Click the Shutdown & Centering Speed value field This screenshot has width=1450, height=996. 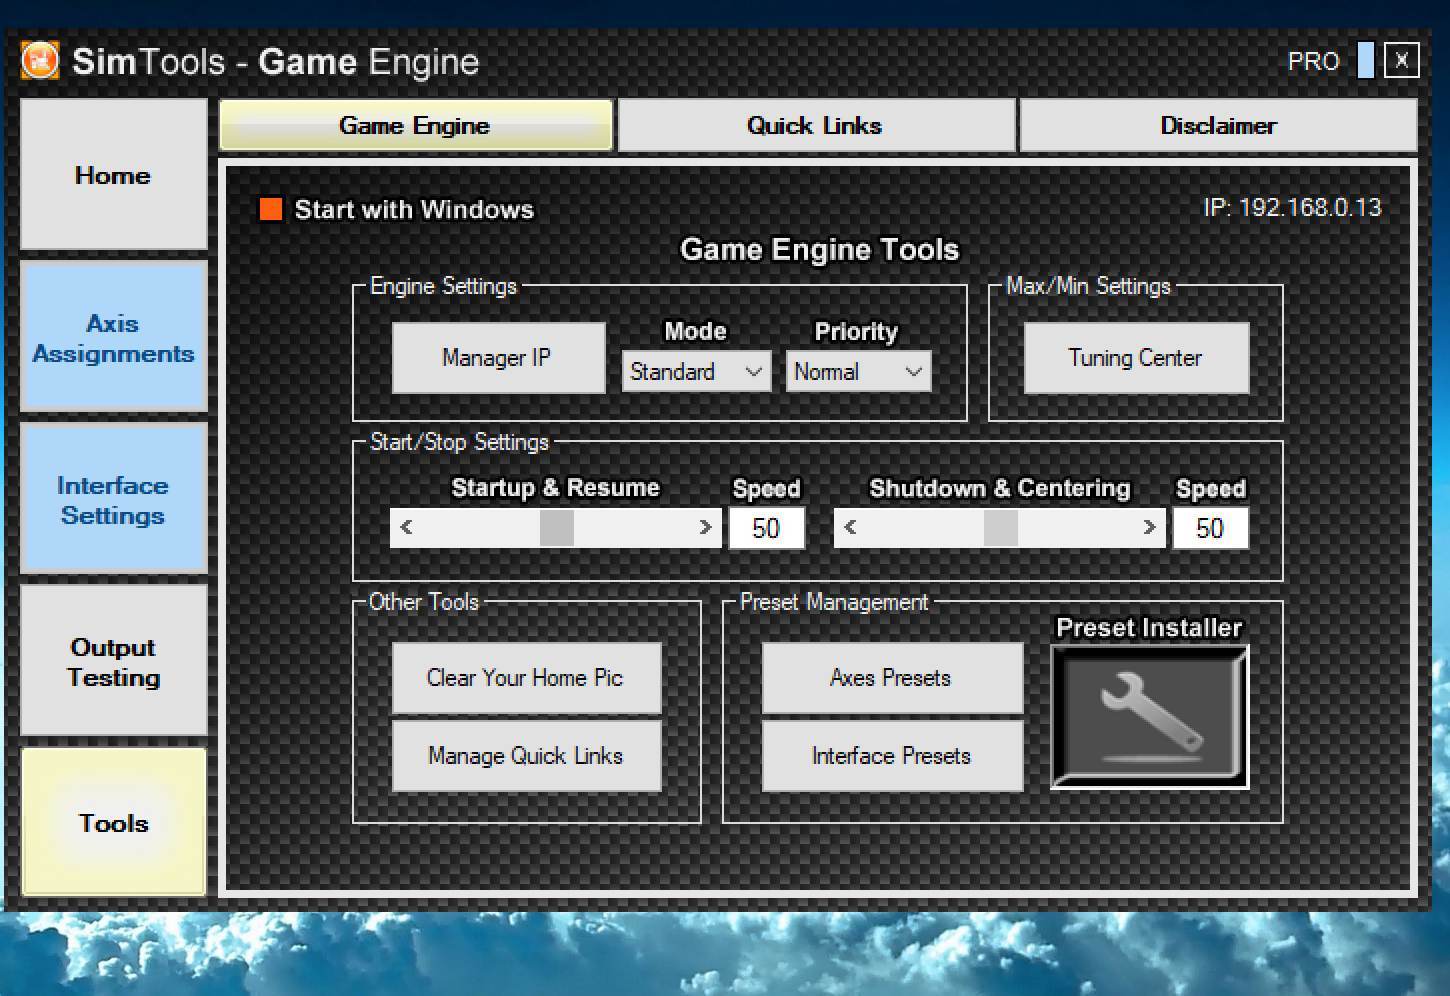tap(1210, 527)
